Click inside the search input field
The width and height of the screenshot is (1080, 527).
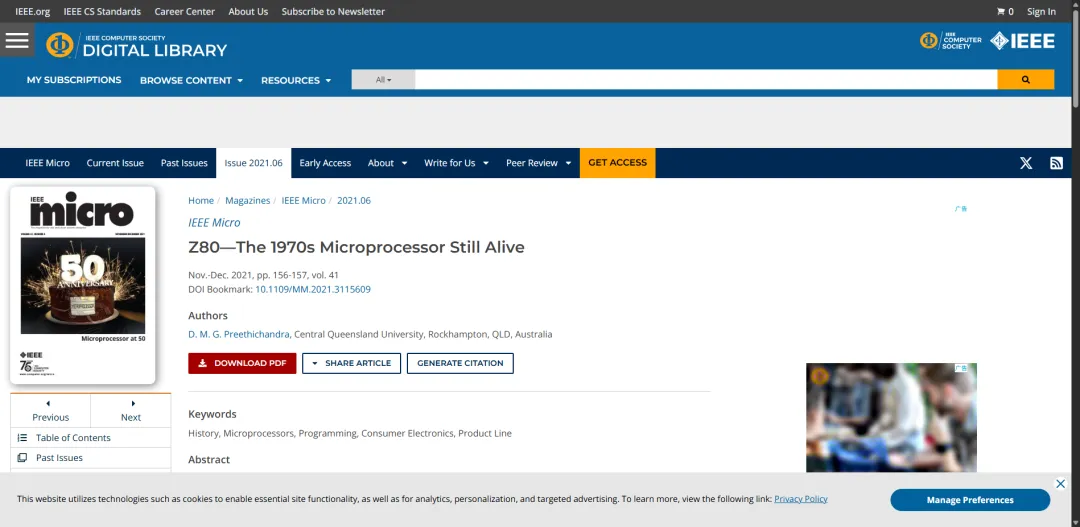(x=706, y=80)
